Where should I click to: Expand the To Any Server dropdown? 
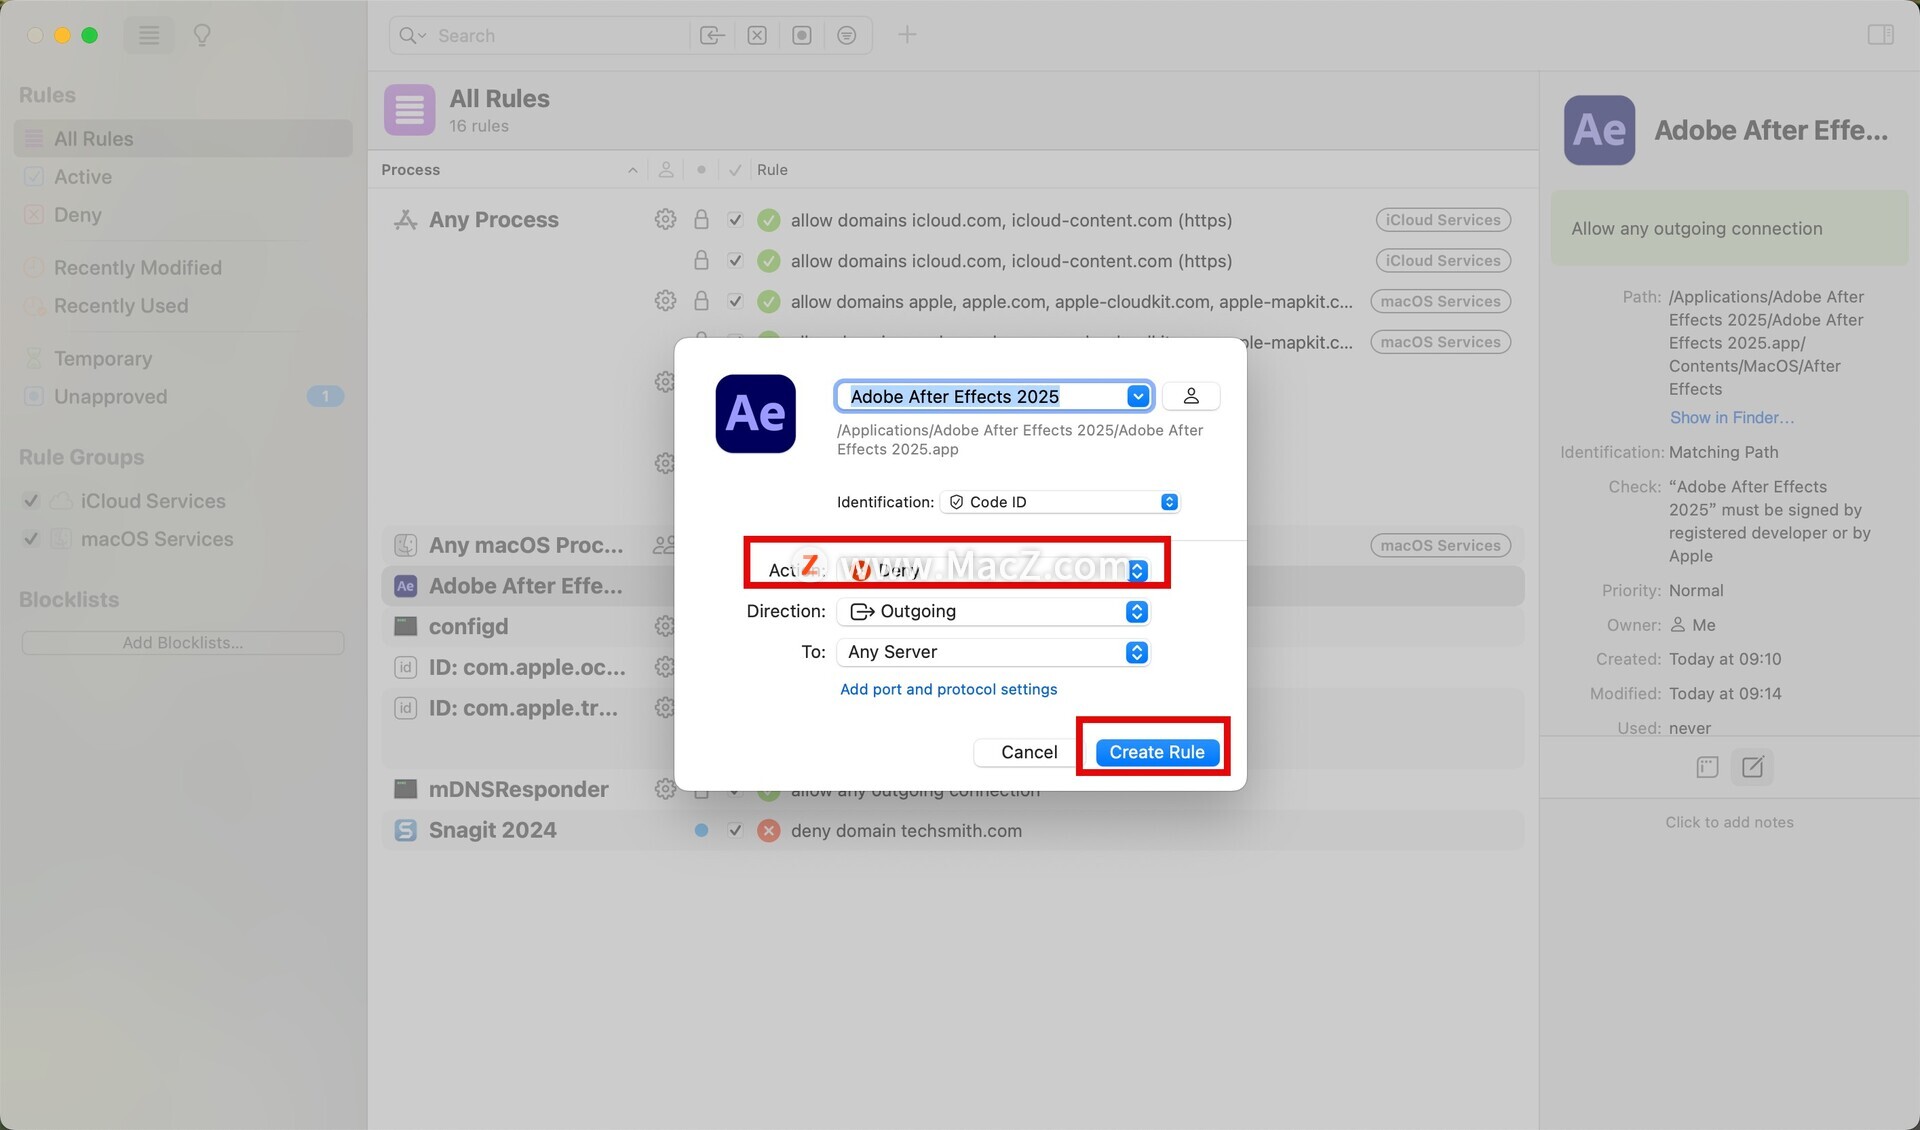(x=993, y=652)
